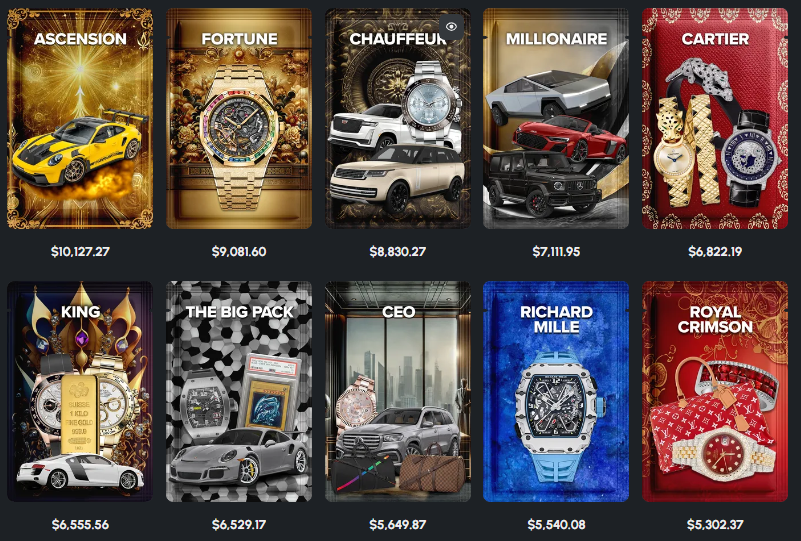
Task: Click the $10,127.27 price under Ascension
Action: 80,251
